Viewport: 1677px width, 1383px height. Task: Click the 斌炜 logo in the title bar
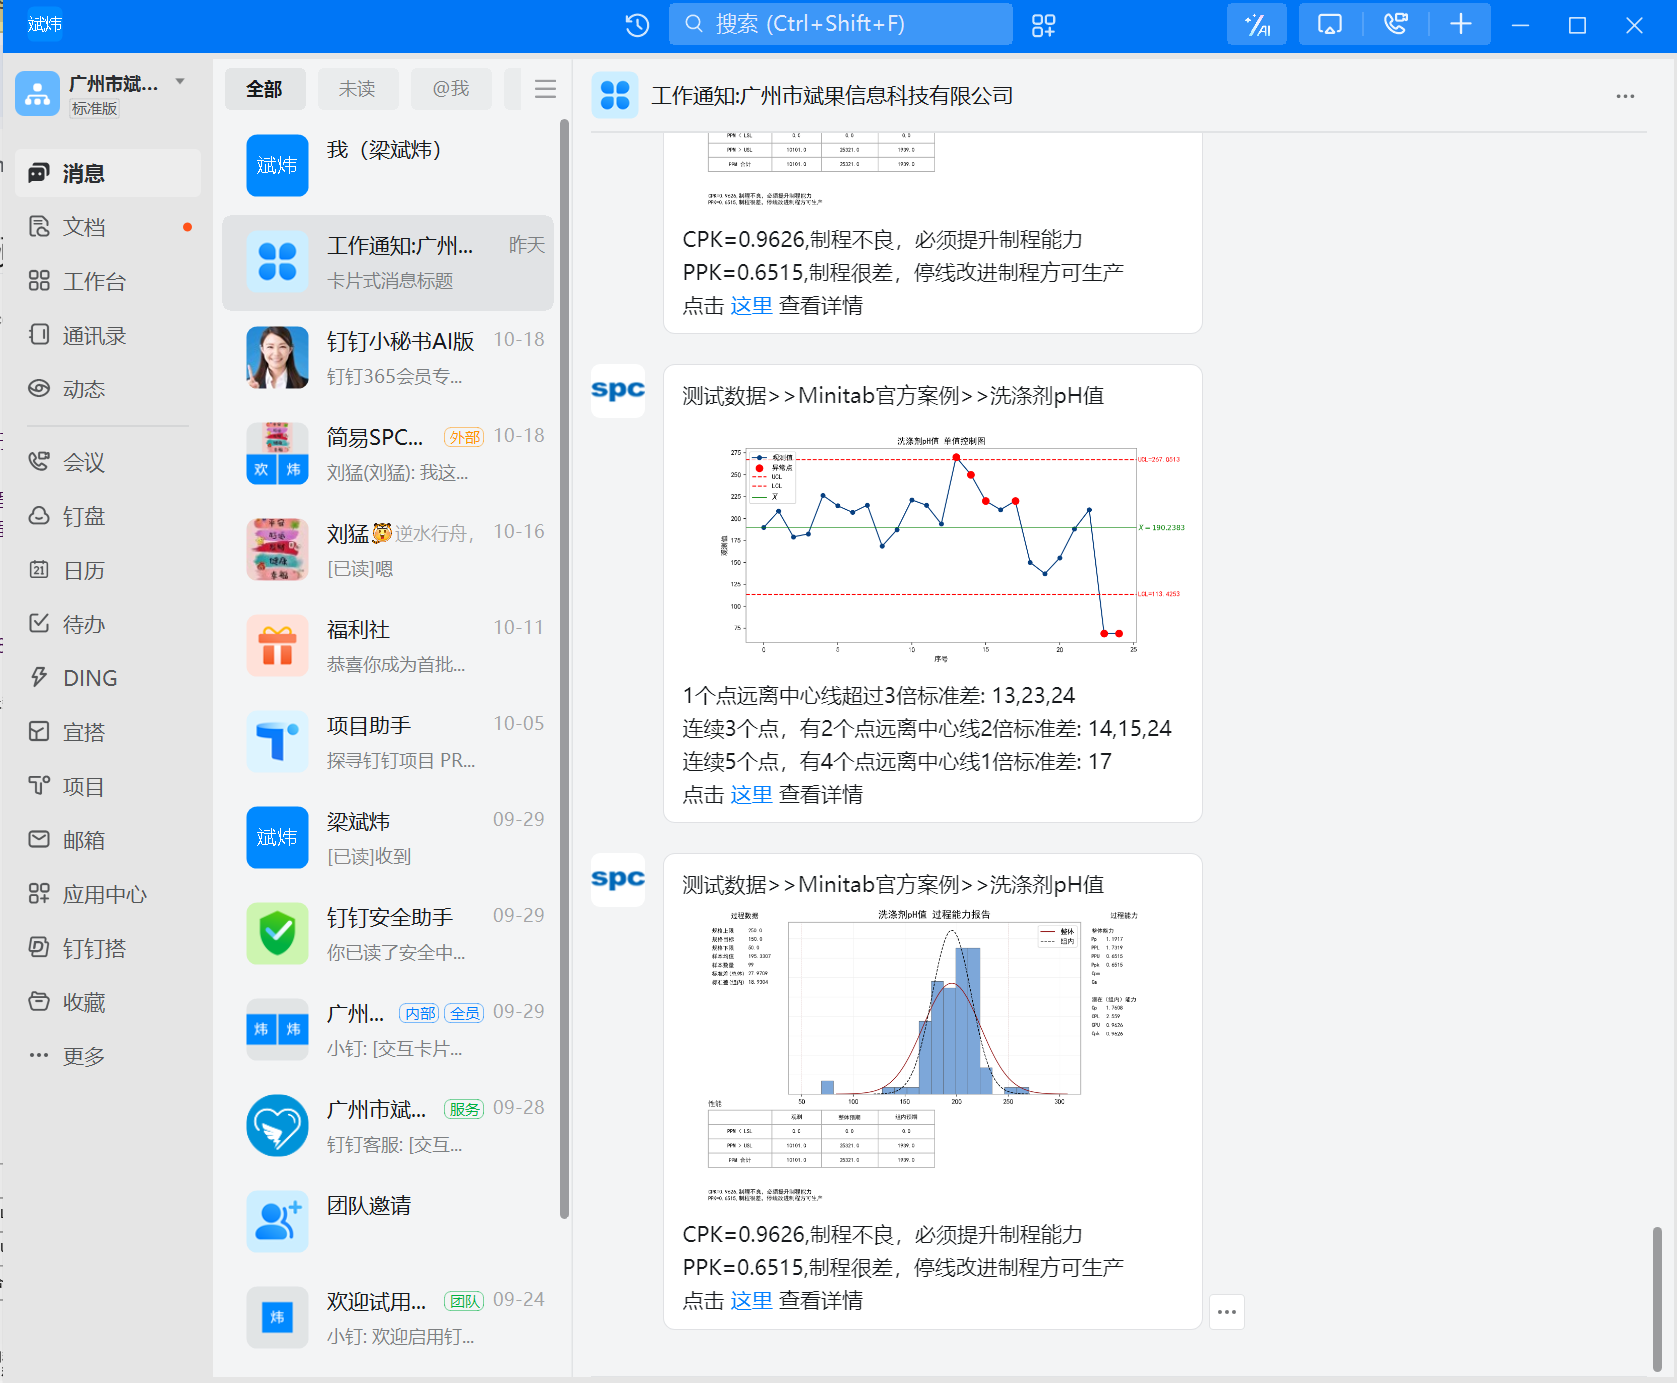[44, 24]
